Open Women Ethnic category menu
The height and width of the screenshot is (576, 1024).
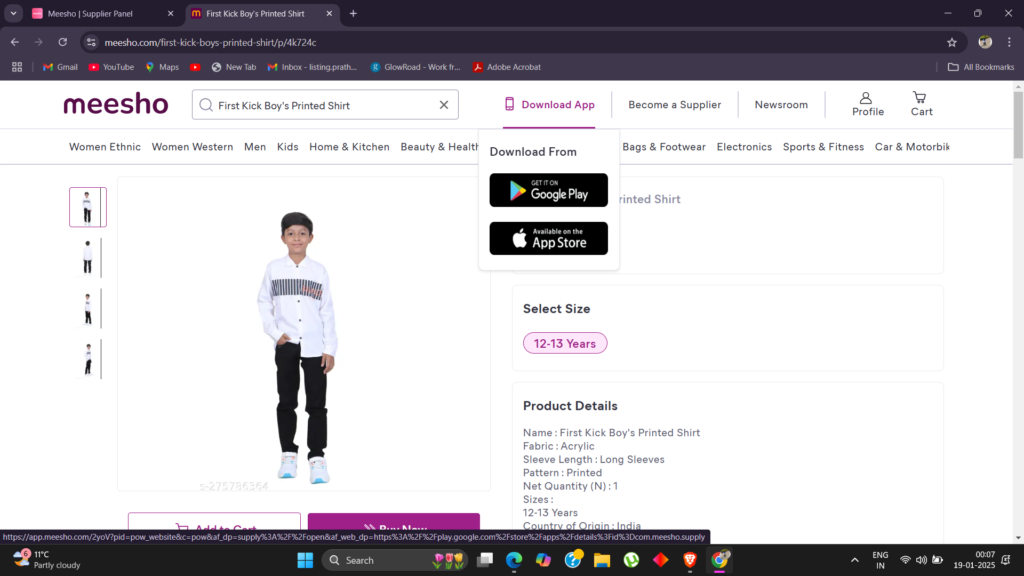(104, 147)
